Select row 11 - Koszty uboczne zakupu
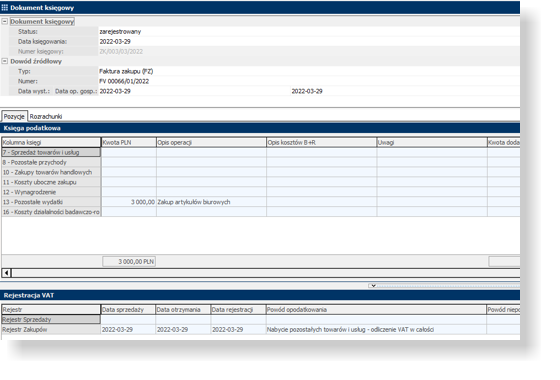 tap(51, 182)
